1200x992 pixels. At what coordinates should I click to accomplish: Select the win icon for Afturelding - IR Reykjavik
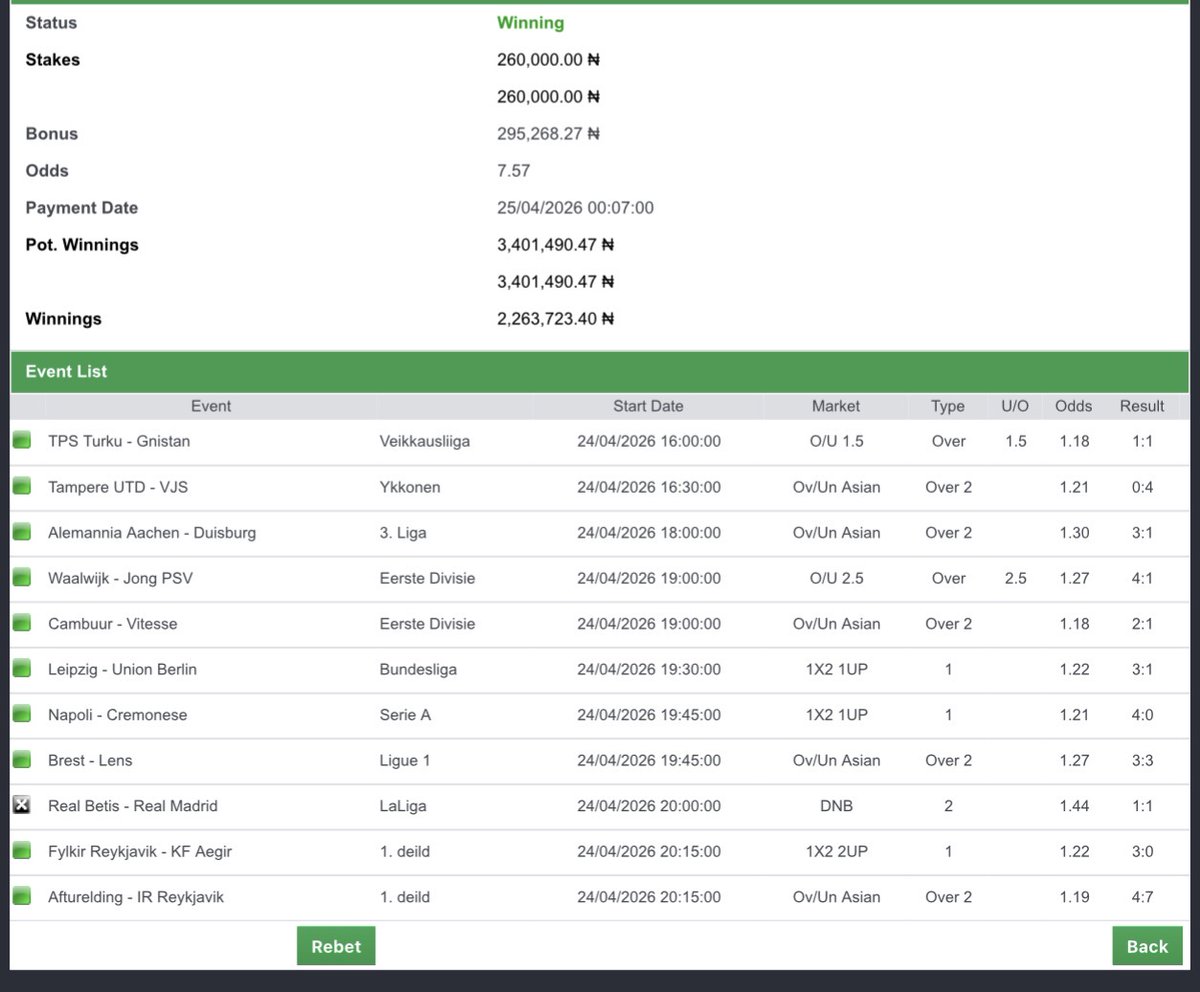click(x=21, y=896)
